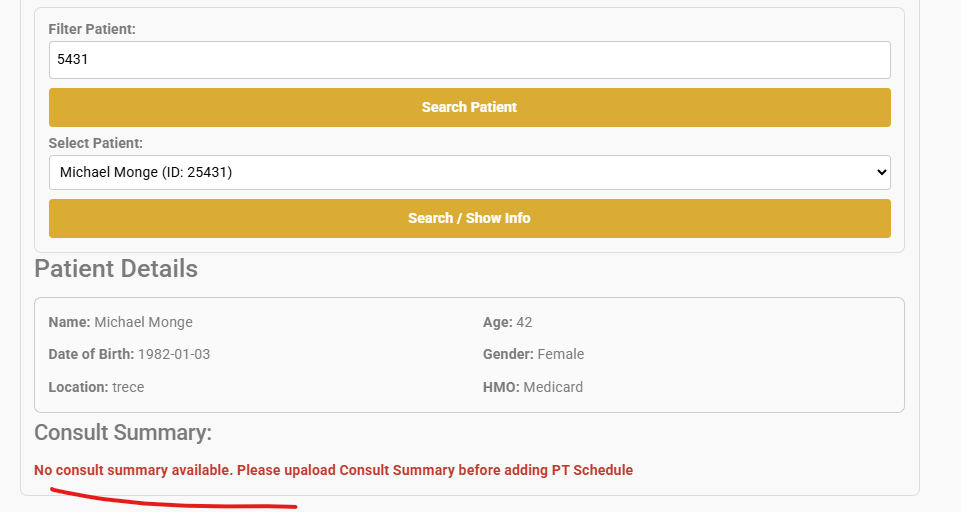Open the Select Patient dropdown

(x=469, y=172)
